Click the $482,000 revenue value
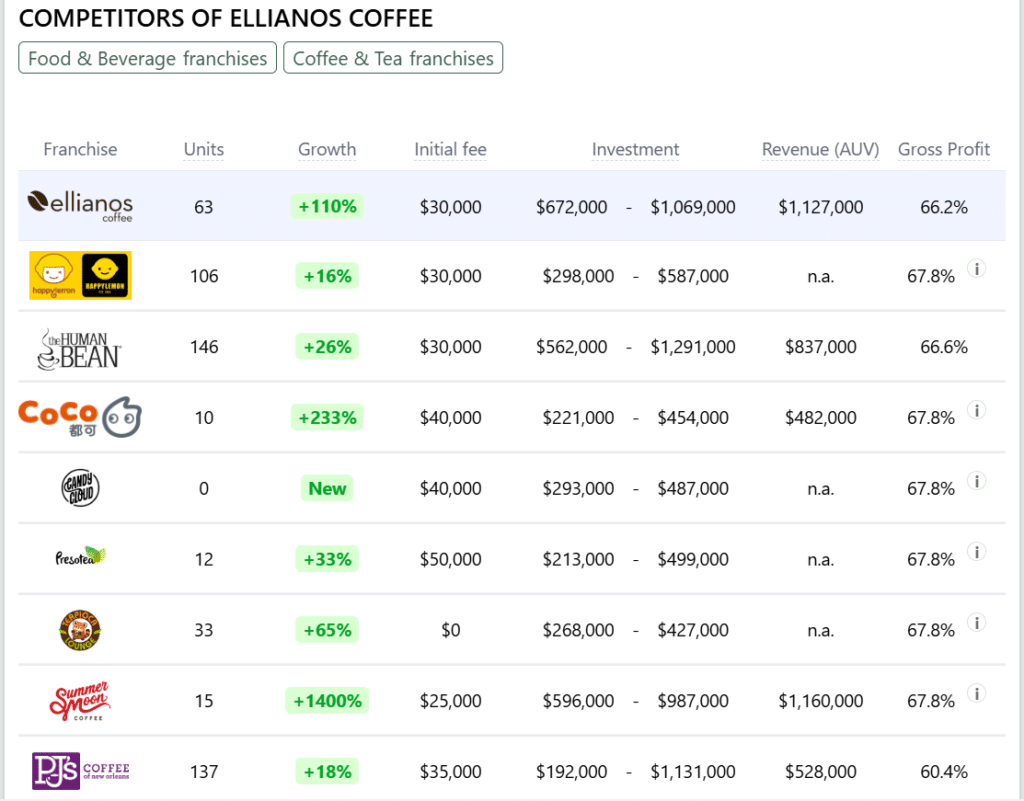Image resolution: width=1024 pixels, height=801 pixels. pyautogui.click(x=820, y=417)
